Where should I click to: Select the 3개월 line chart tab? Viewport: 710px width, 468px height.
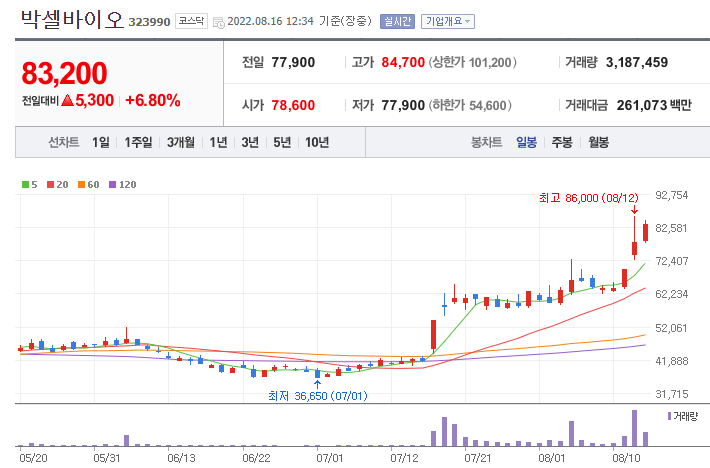181,142
